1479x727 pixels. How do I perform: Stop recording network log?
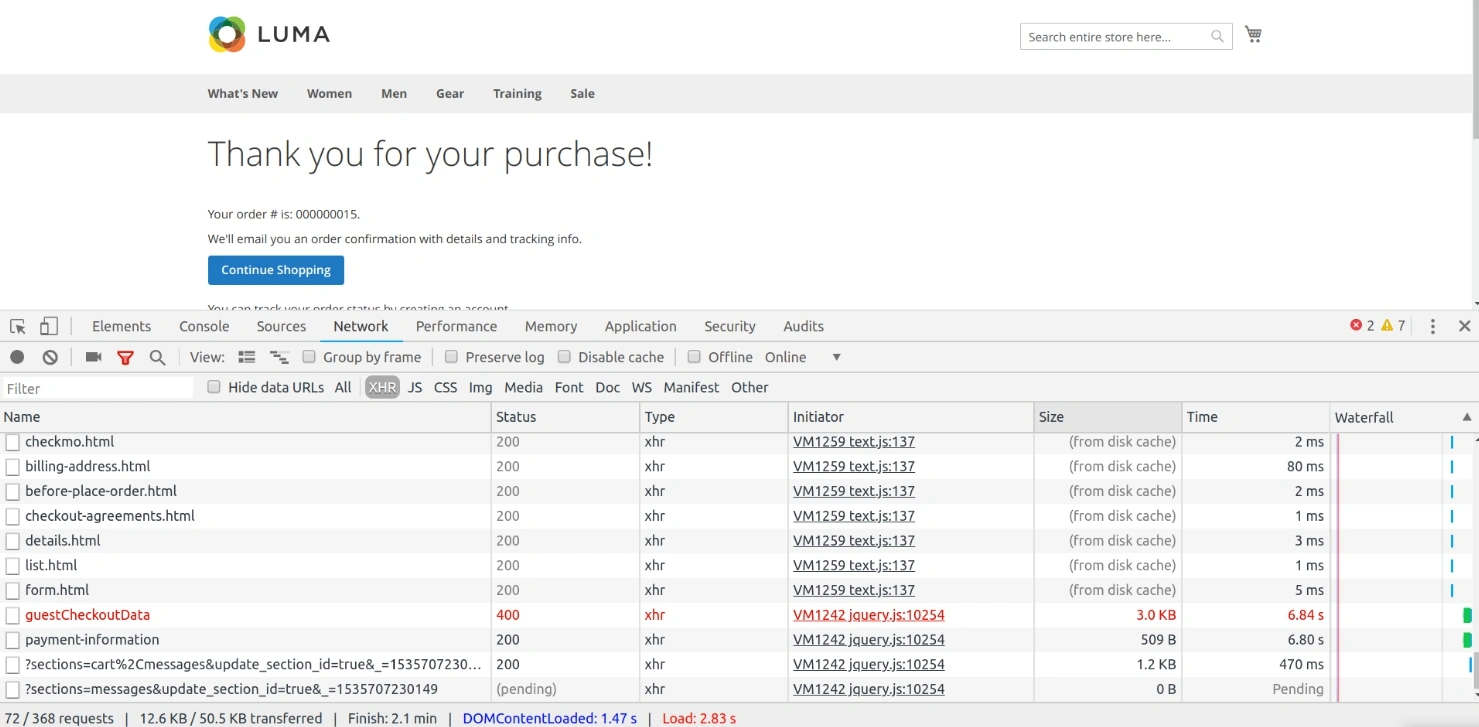pyautogui.click(x=16, y=357)
